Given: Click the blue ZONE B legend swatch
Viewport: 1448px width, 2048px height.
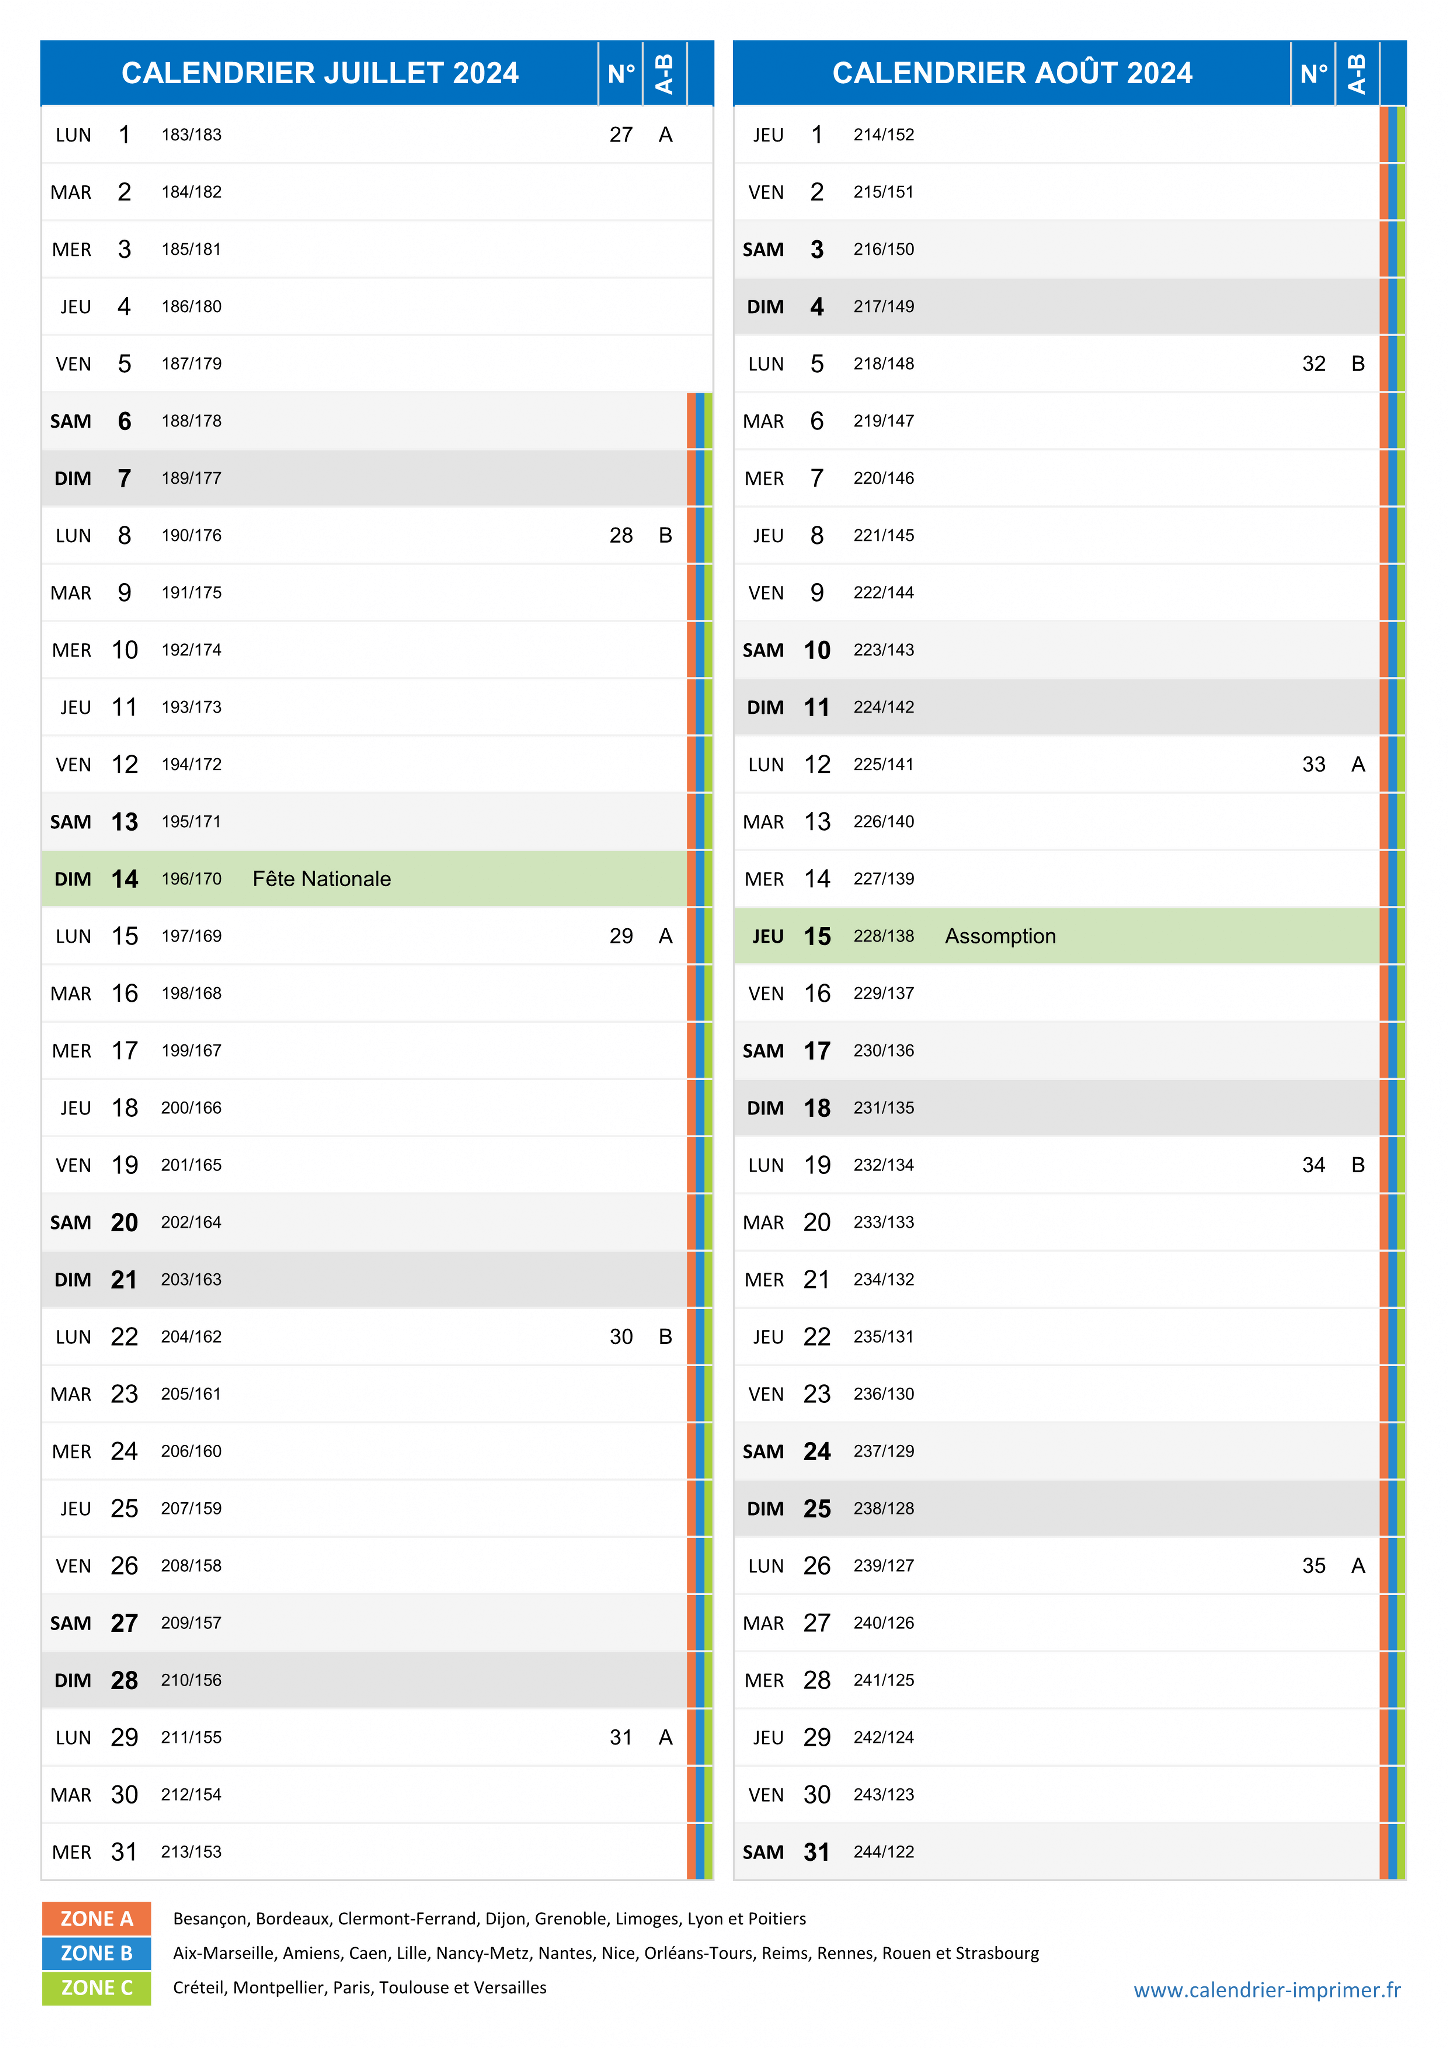Looking at the screenshot, I should pyautogui.click(x=96, y=1953).
